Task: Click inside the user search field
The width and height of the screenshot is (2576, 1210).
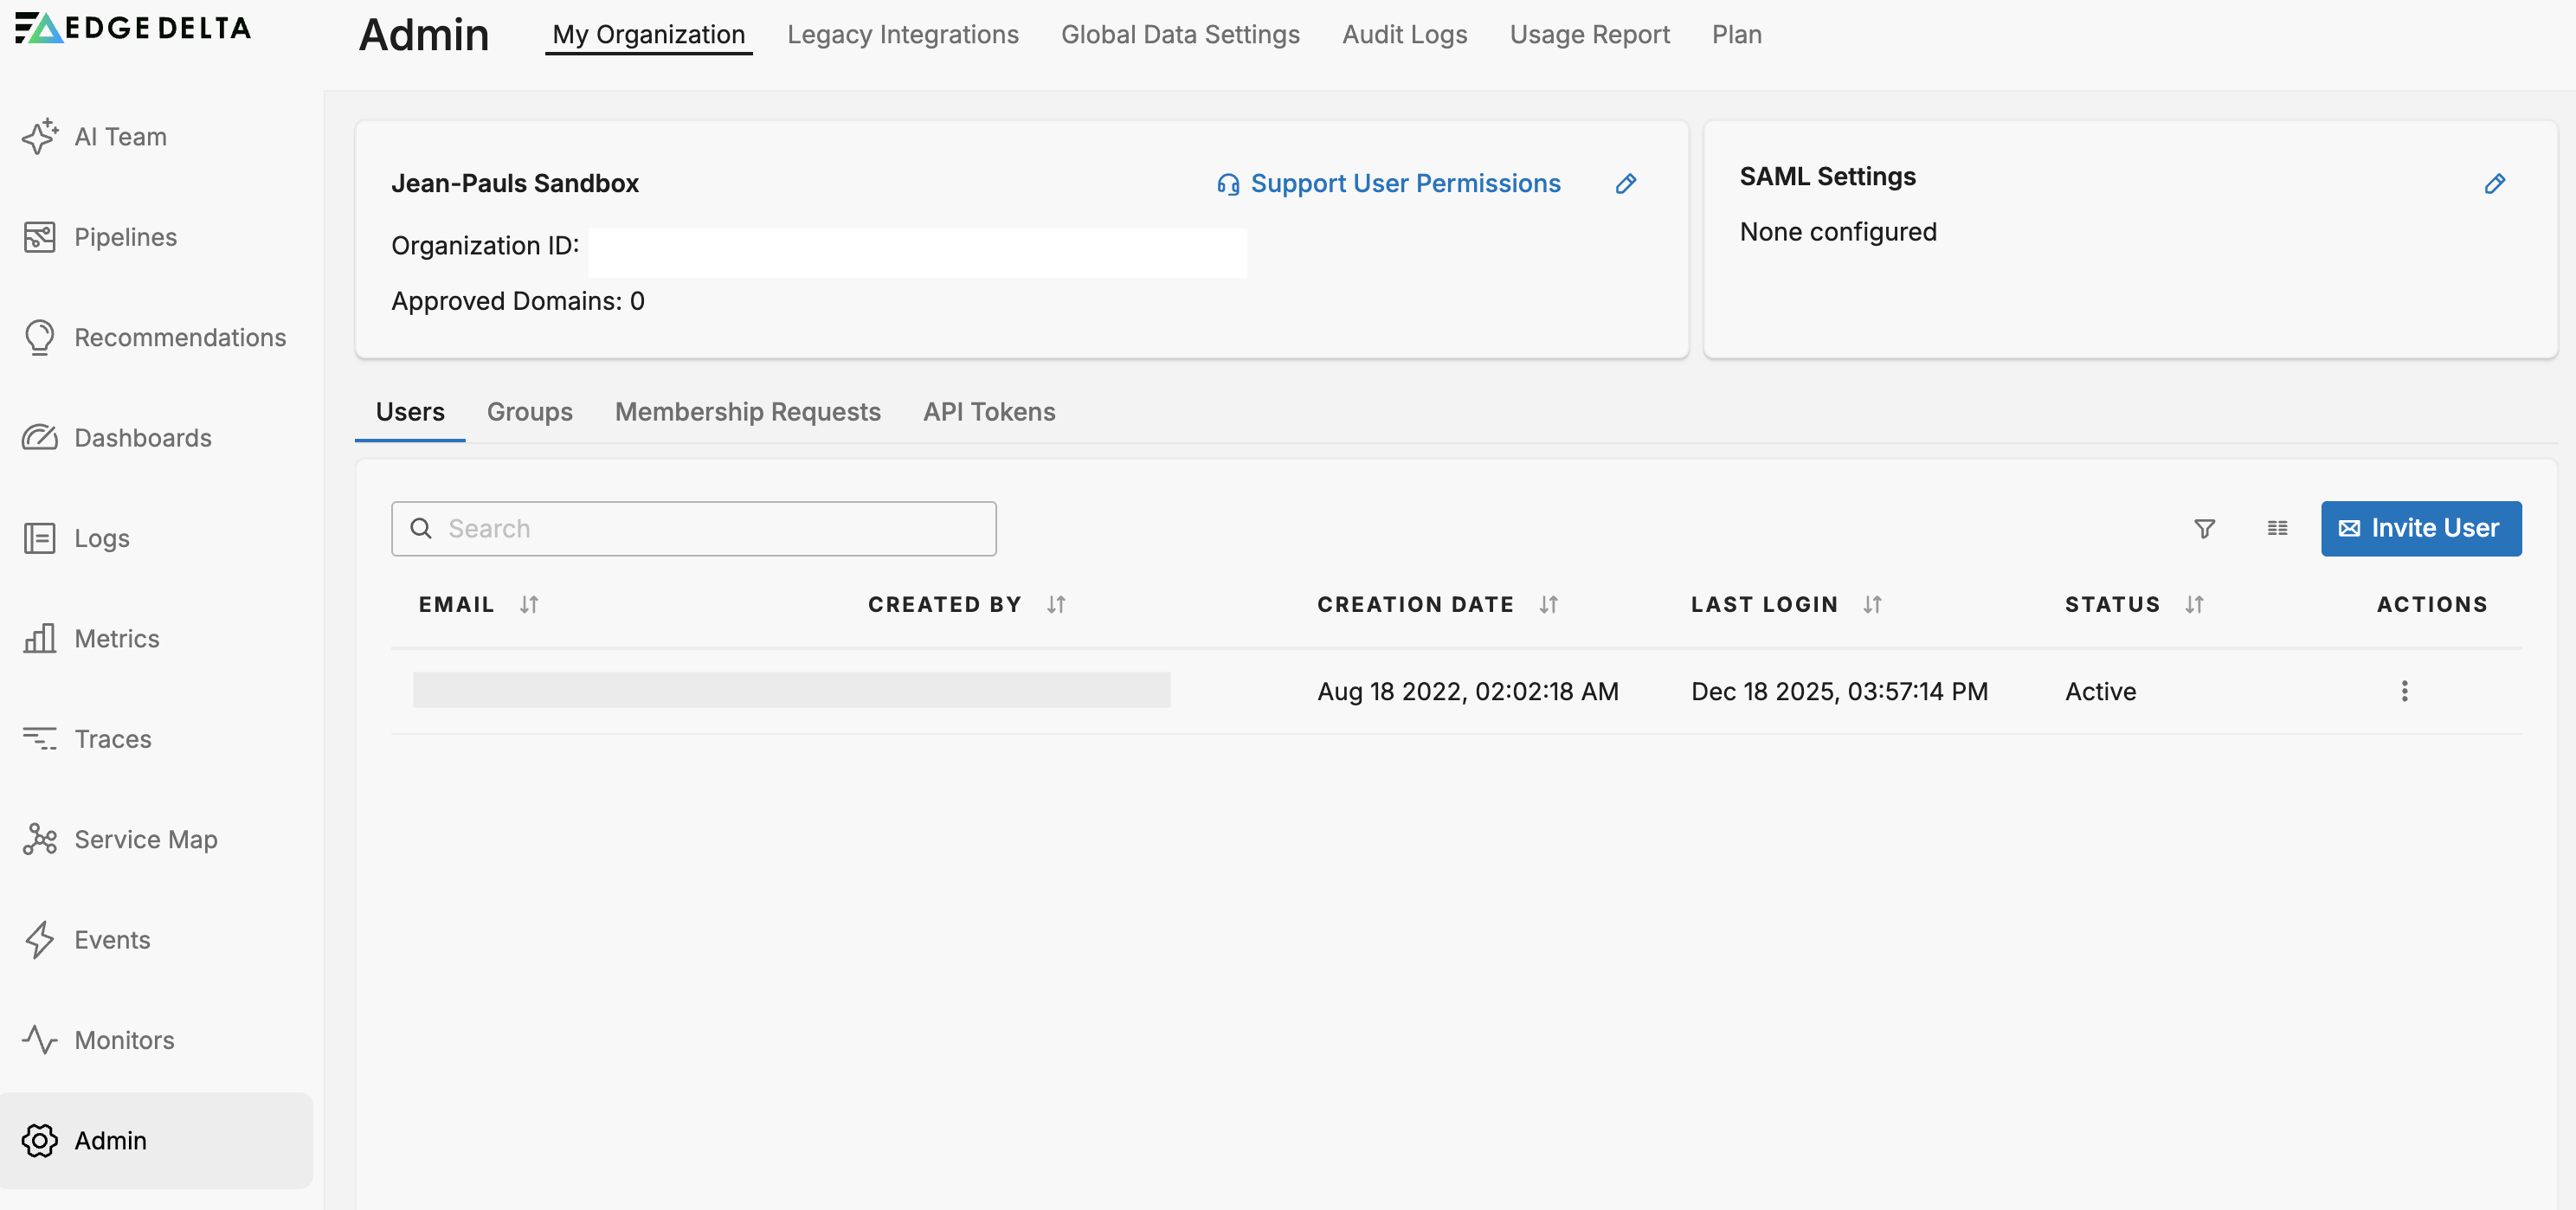Action: pos(693,528)
